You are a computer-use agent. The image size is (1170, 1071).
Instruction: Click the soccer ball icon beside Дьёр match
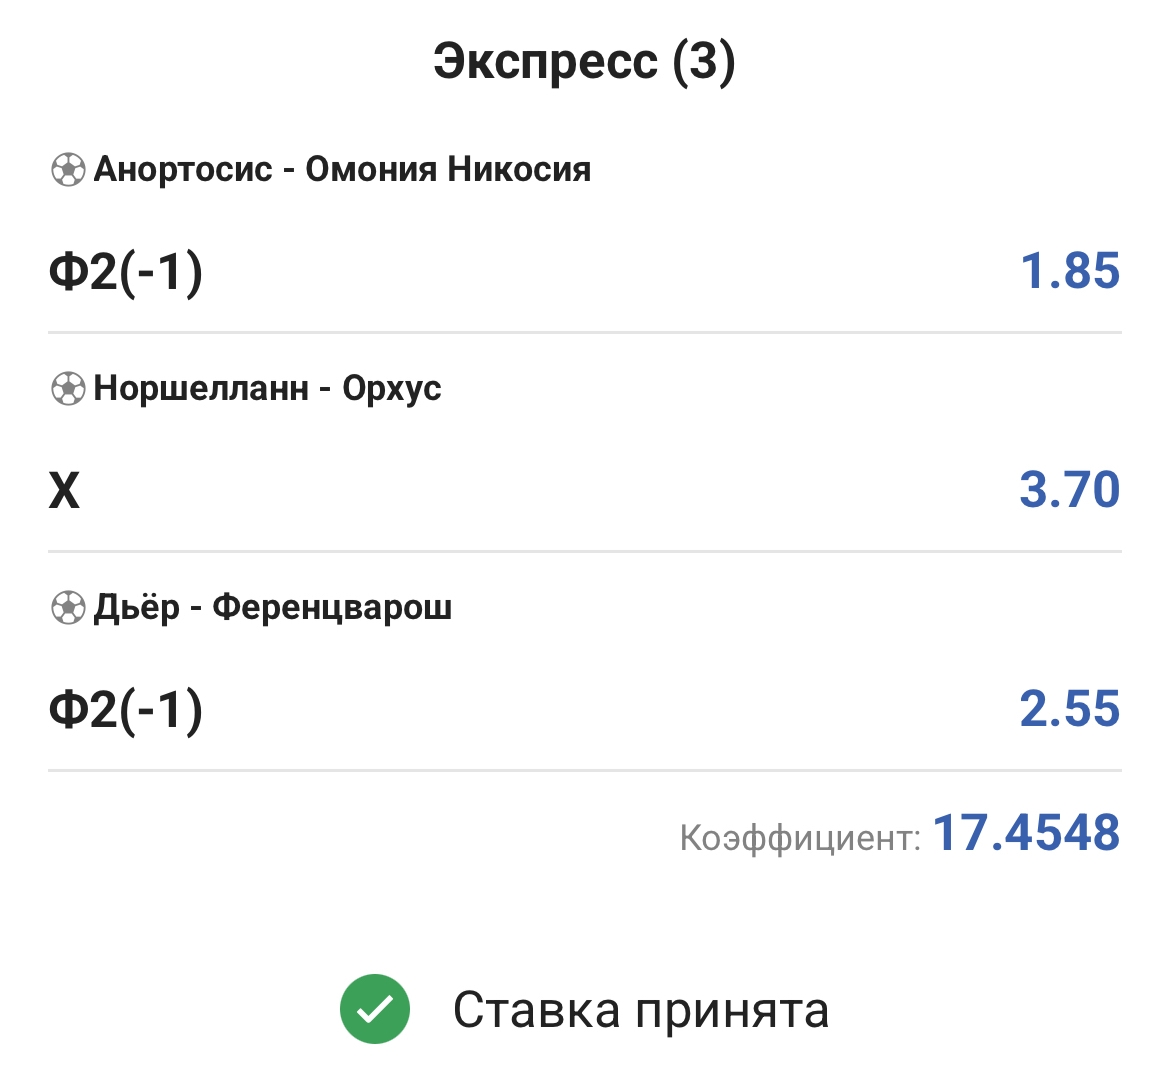coord(68,607)
